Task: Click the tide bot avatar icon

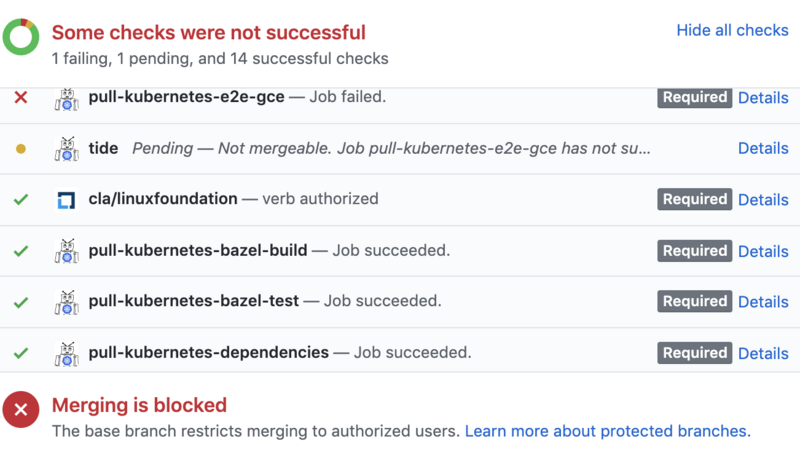Action: click(66, 149)
